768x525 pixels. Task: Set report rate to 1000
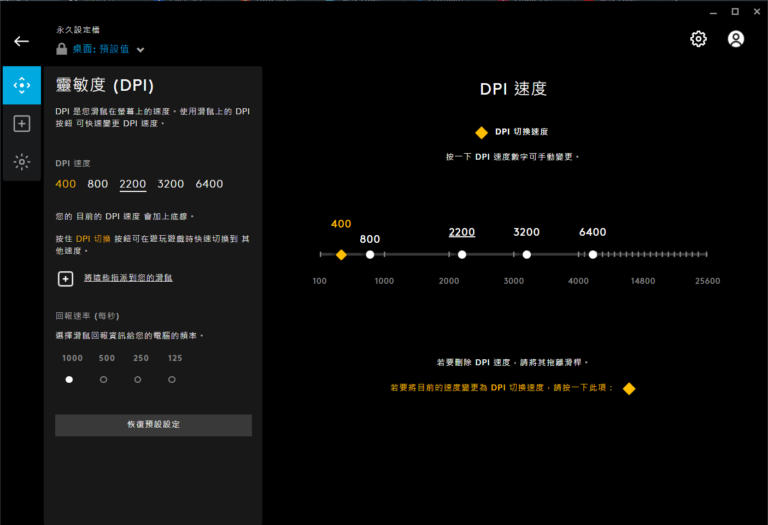[x=69, y=380]
